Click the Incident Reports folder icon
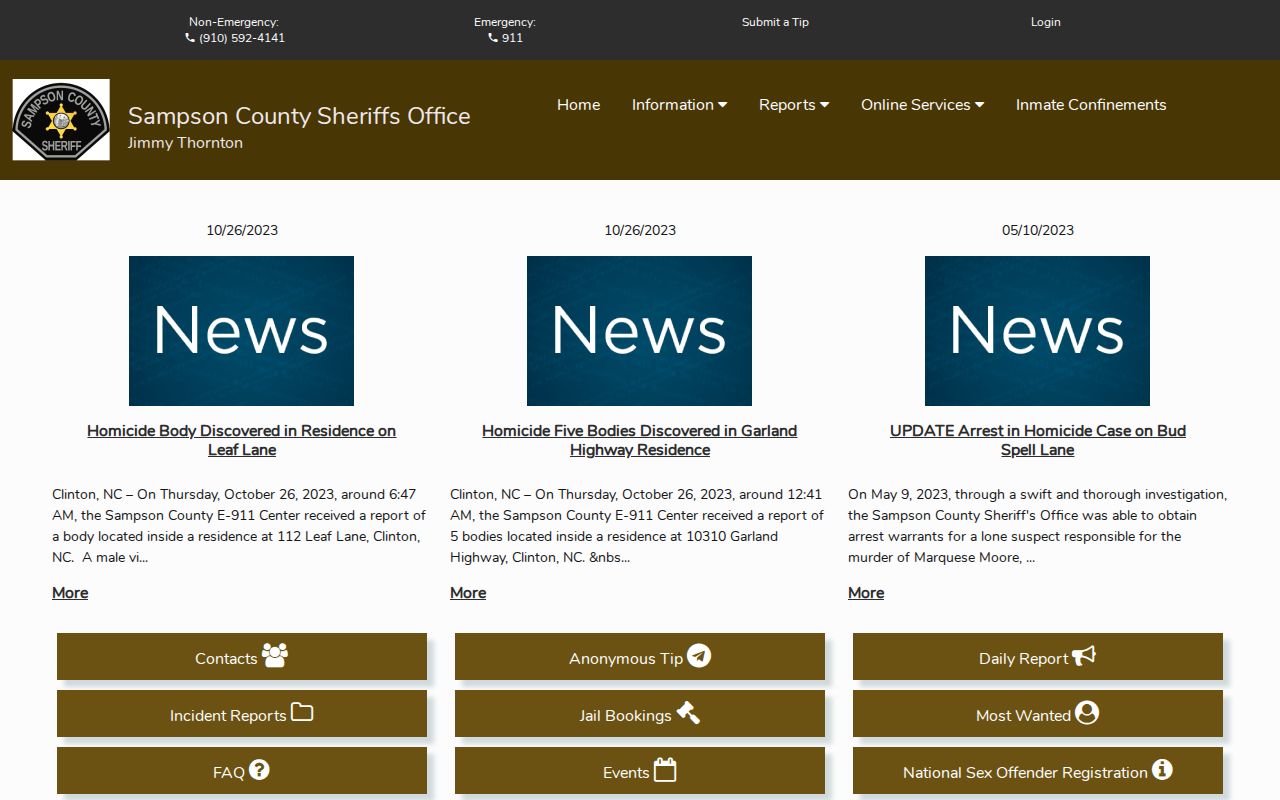1280x800 pixels. (302, 712)
